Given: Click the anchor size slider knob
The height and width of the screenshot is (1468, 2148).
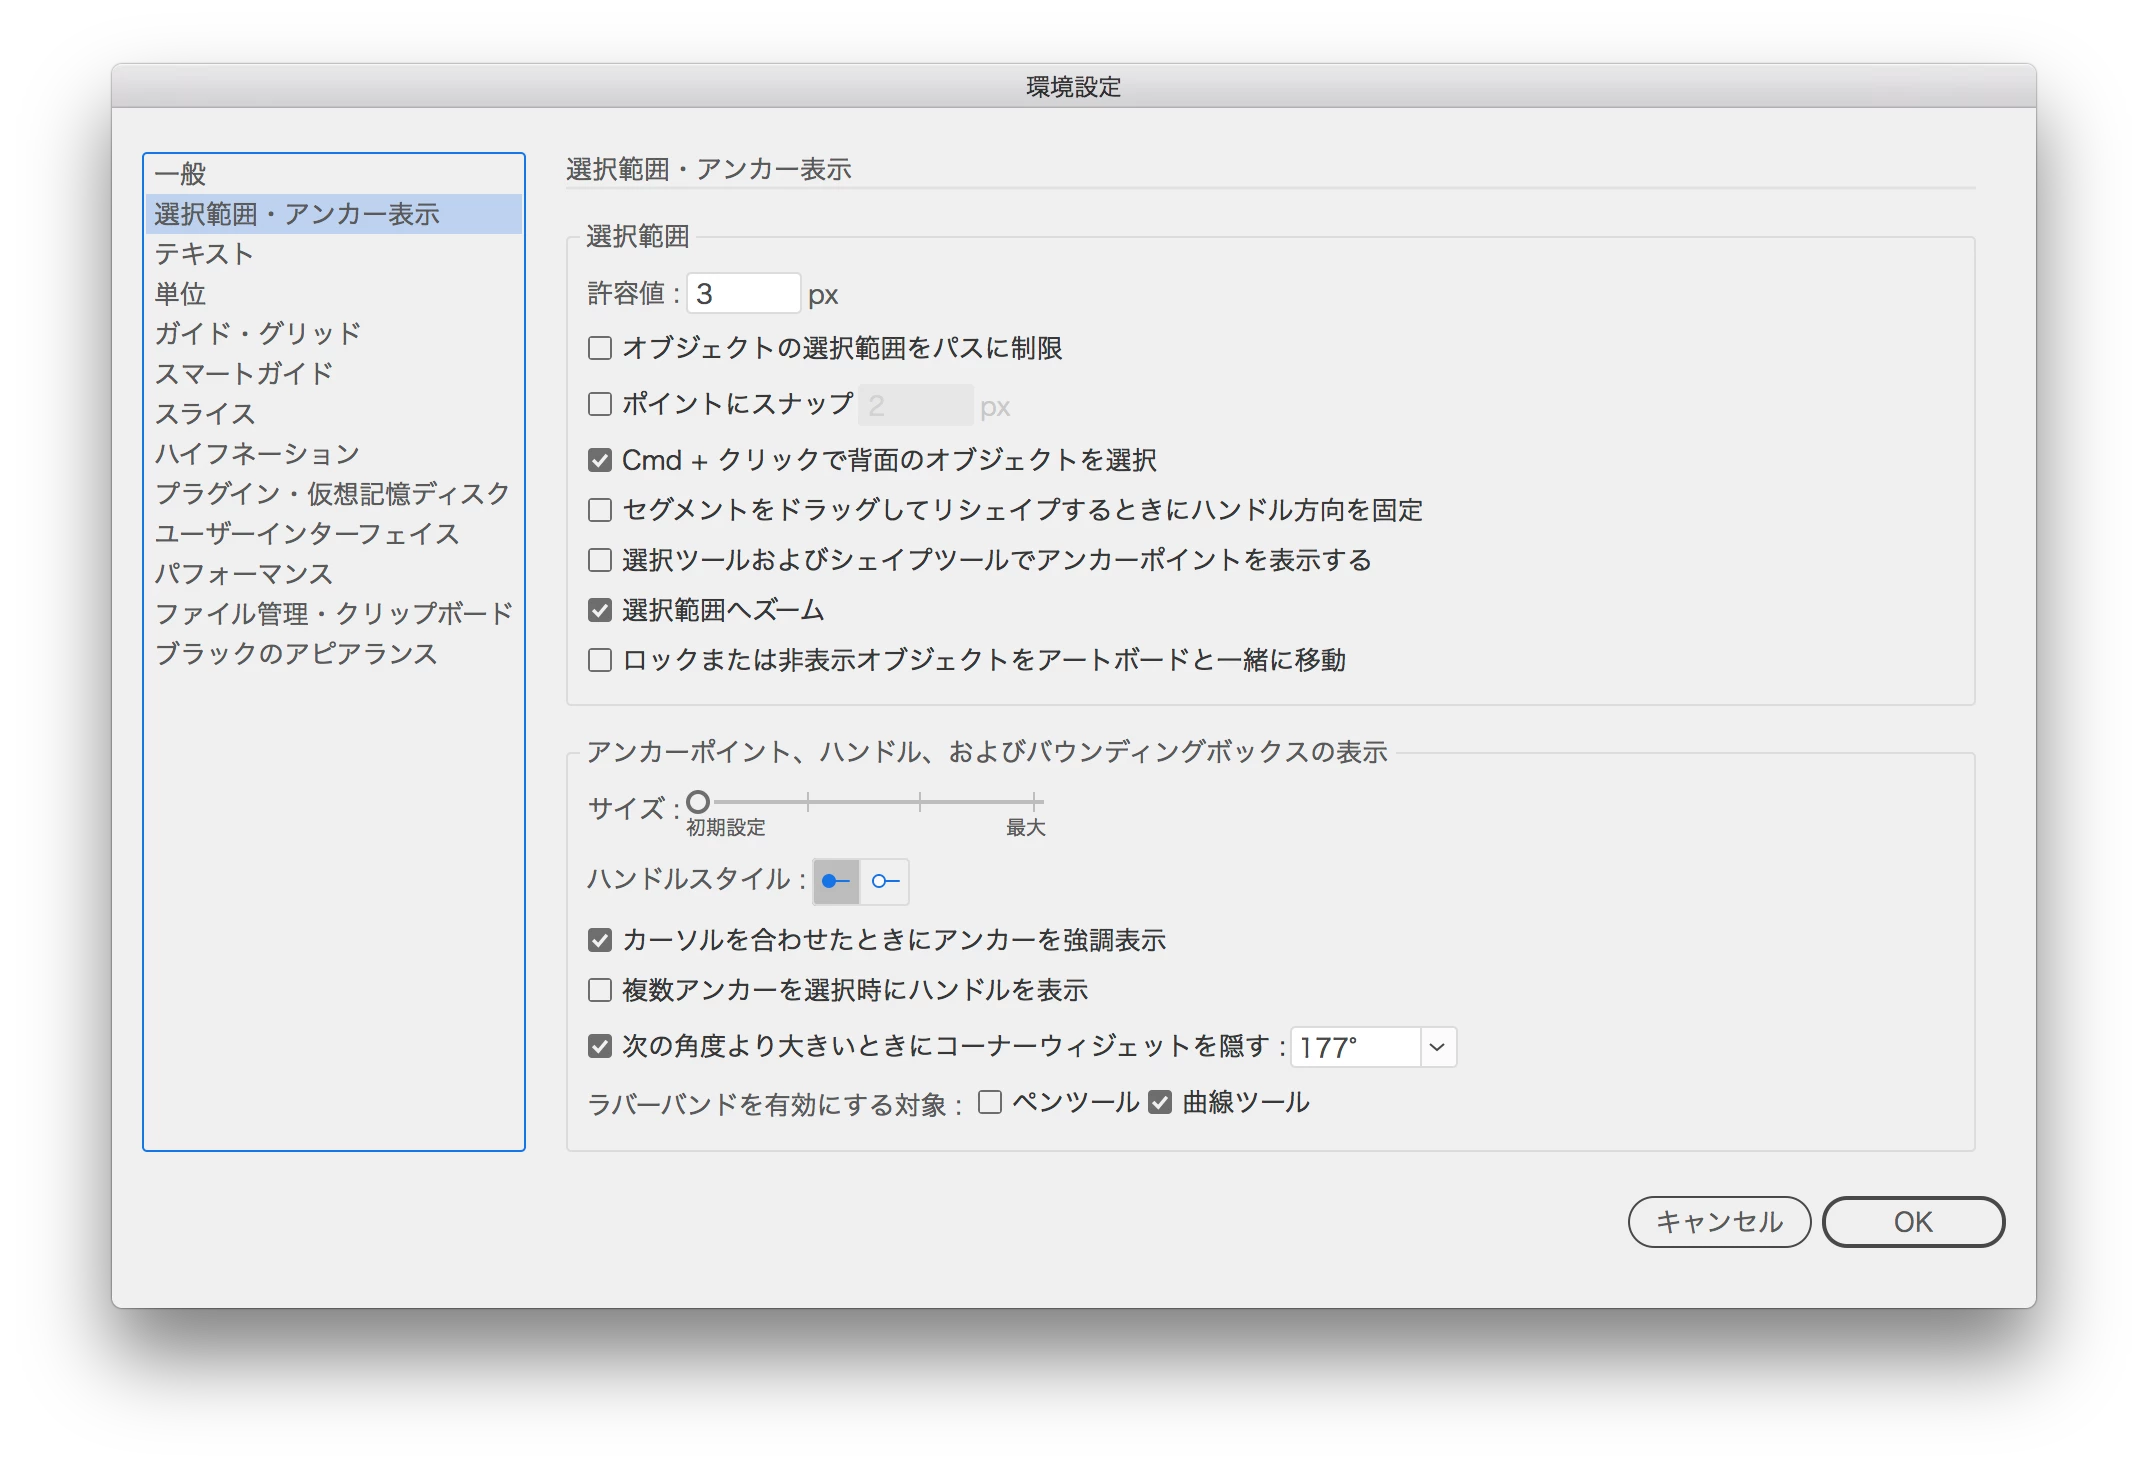Looking at the screenshot, I should pyautogui.click(x=698, y=802).
